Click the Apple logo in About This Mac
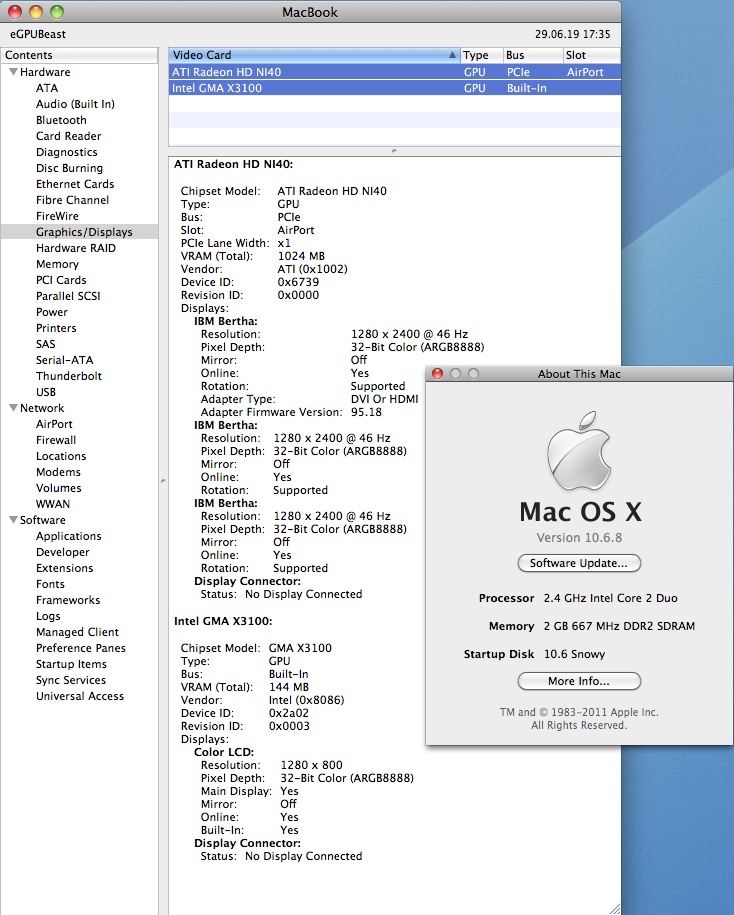 [579, 450]
